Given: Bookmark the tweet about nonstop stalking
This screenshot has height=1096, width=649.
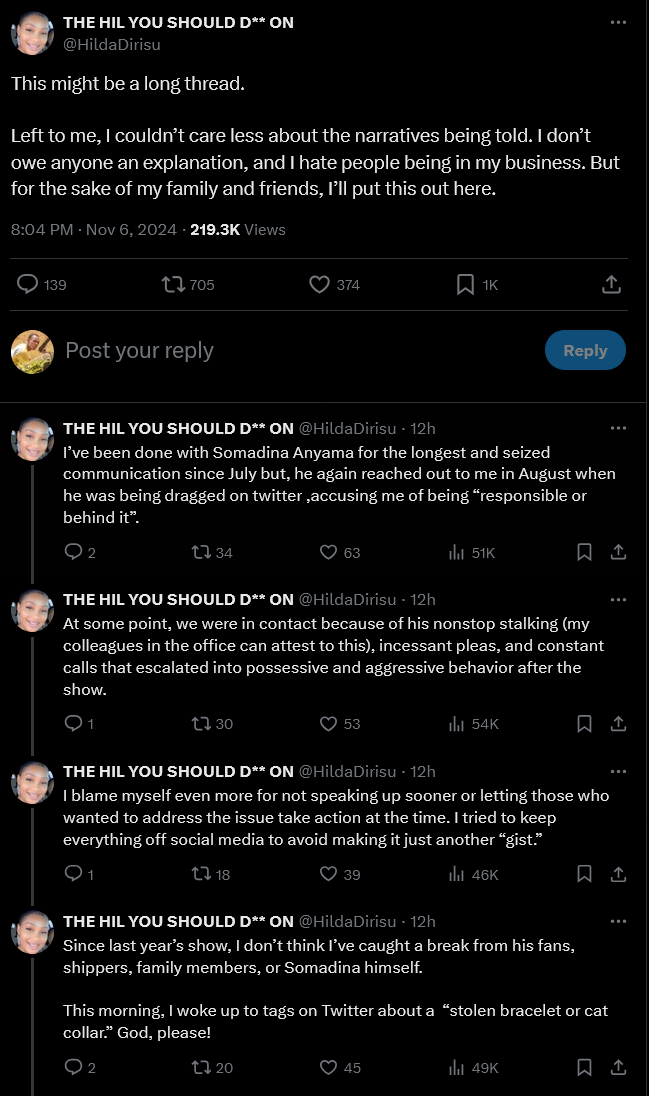Looking at the screenshot, I should [x=585, y=723].
